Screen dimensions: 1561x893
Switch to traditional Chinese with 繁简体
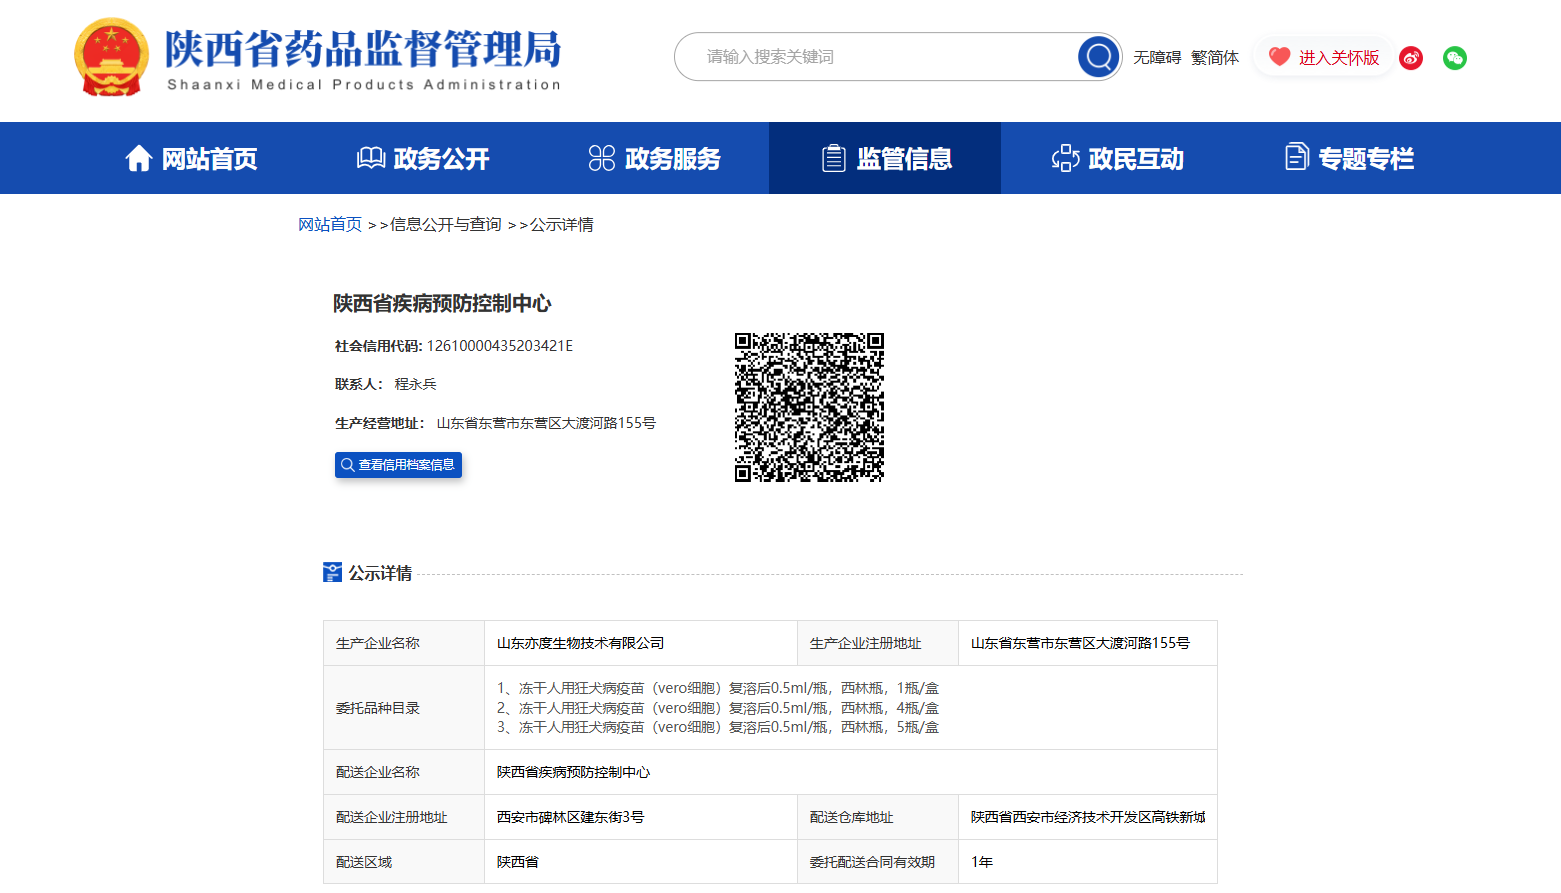pos(1214,58)
